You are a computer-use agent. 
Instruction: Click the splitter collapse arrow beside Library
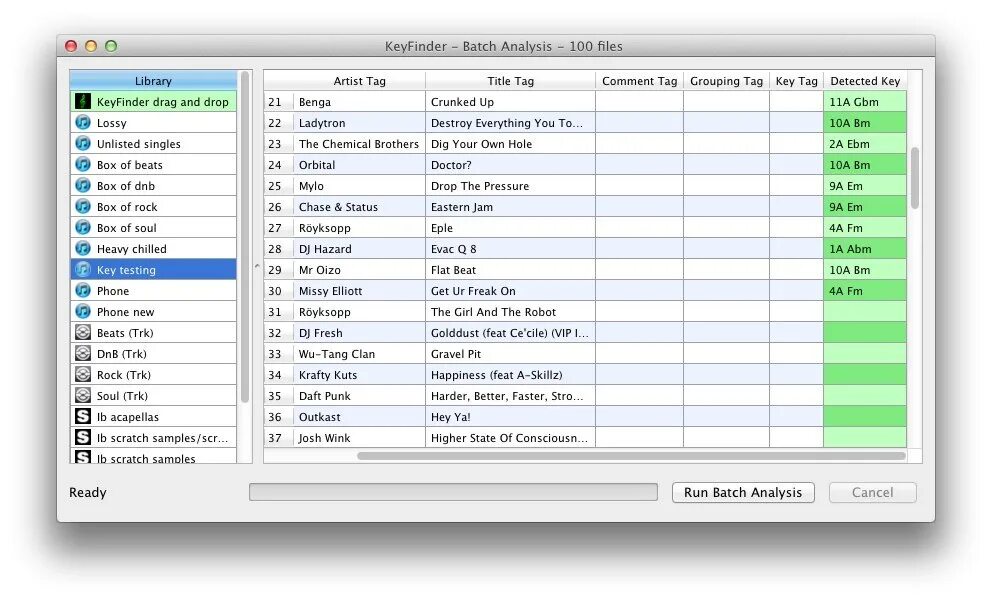[x=257, y=266]
